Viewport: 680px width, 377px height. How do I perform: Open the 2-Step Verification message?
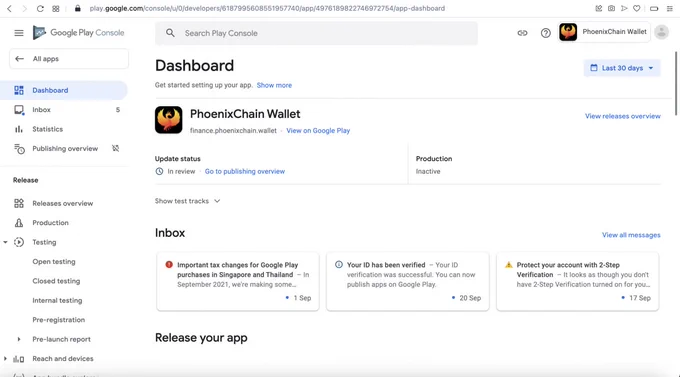578,282
